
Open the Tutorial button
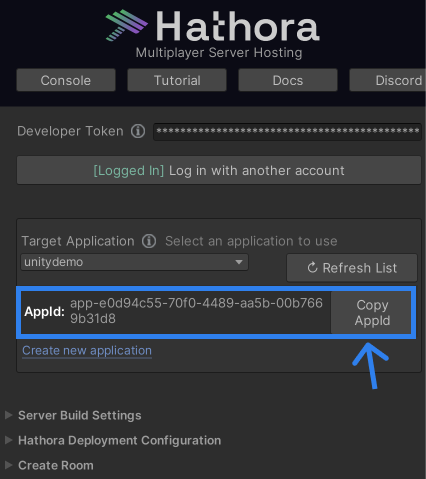(x=177, y=80)
